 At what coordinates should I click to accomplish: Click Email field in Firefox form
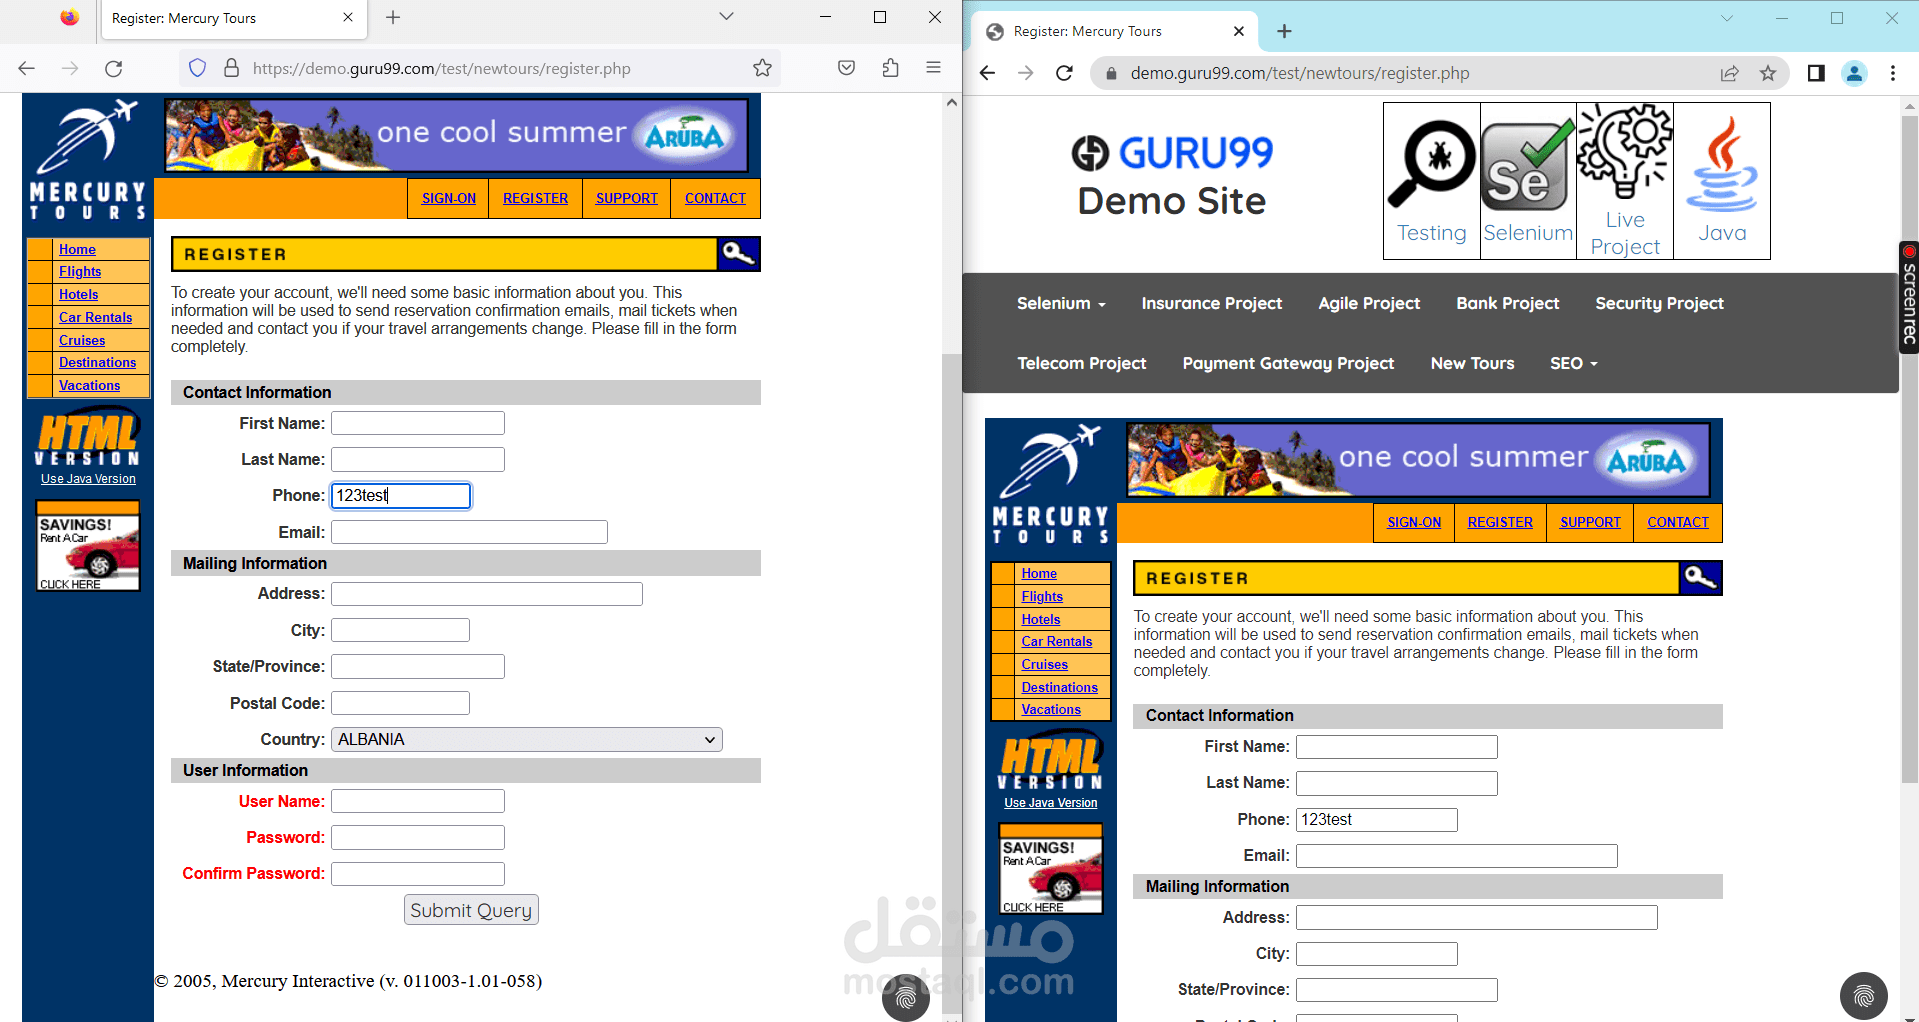coord(469,532)
